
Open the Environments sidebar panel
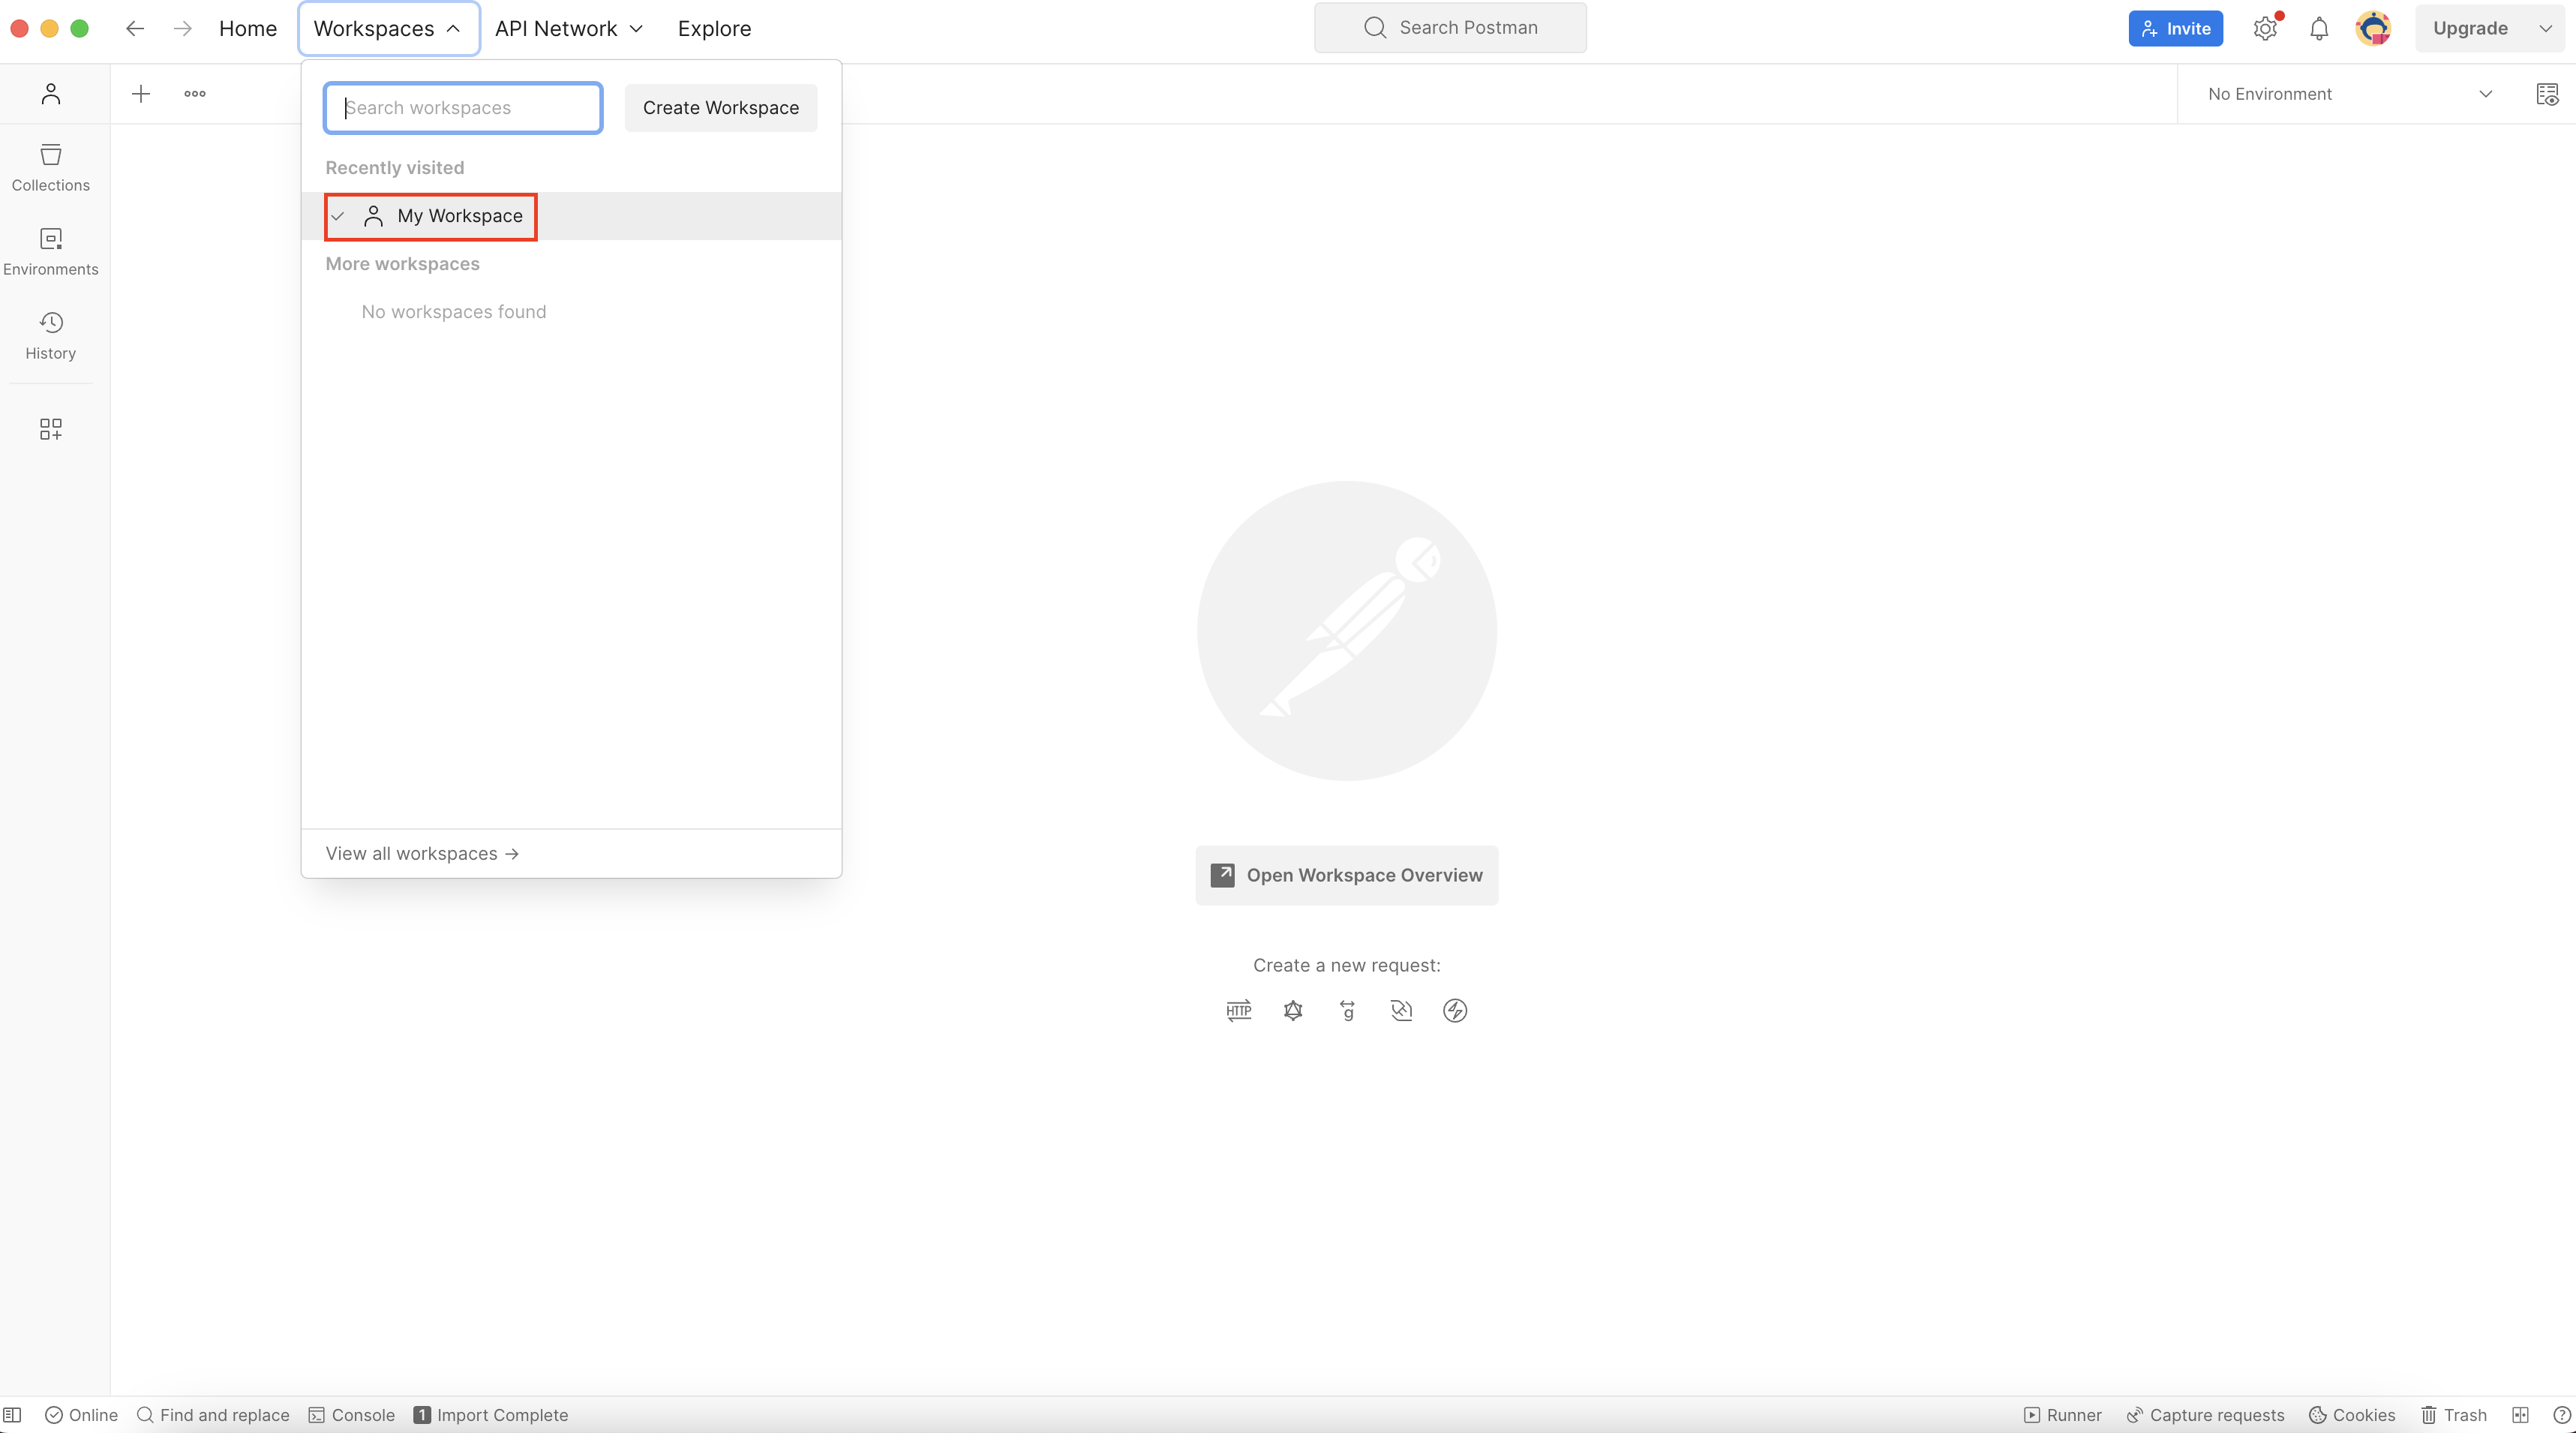[x=50, y=251]
